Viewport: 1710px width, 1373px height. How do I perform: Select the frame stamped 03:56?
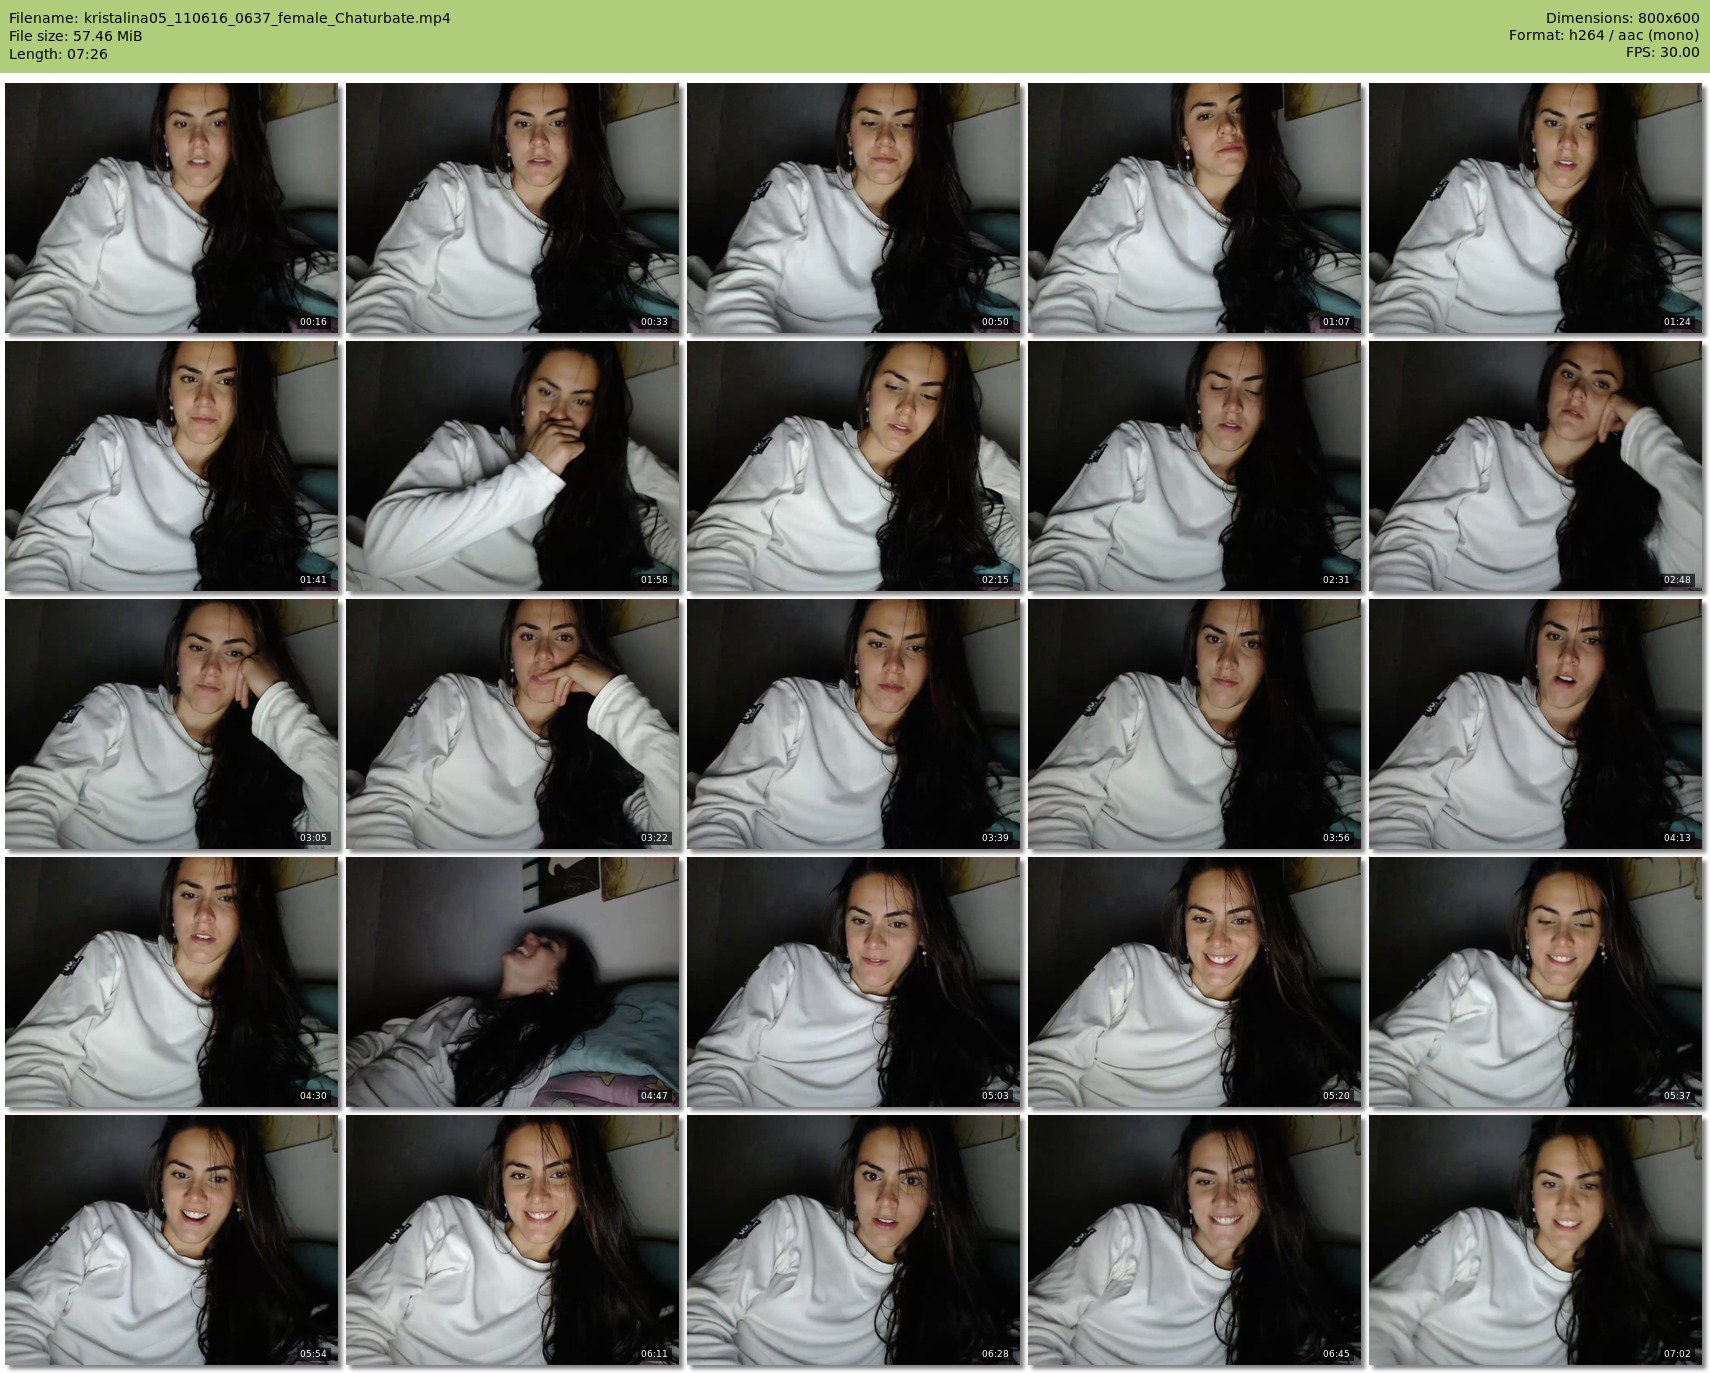1195,723
